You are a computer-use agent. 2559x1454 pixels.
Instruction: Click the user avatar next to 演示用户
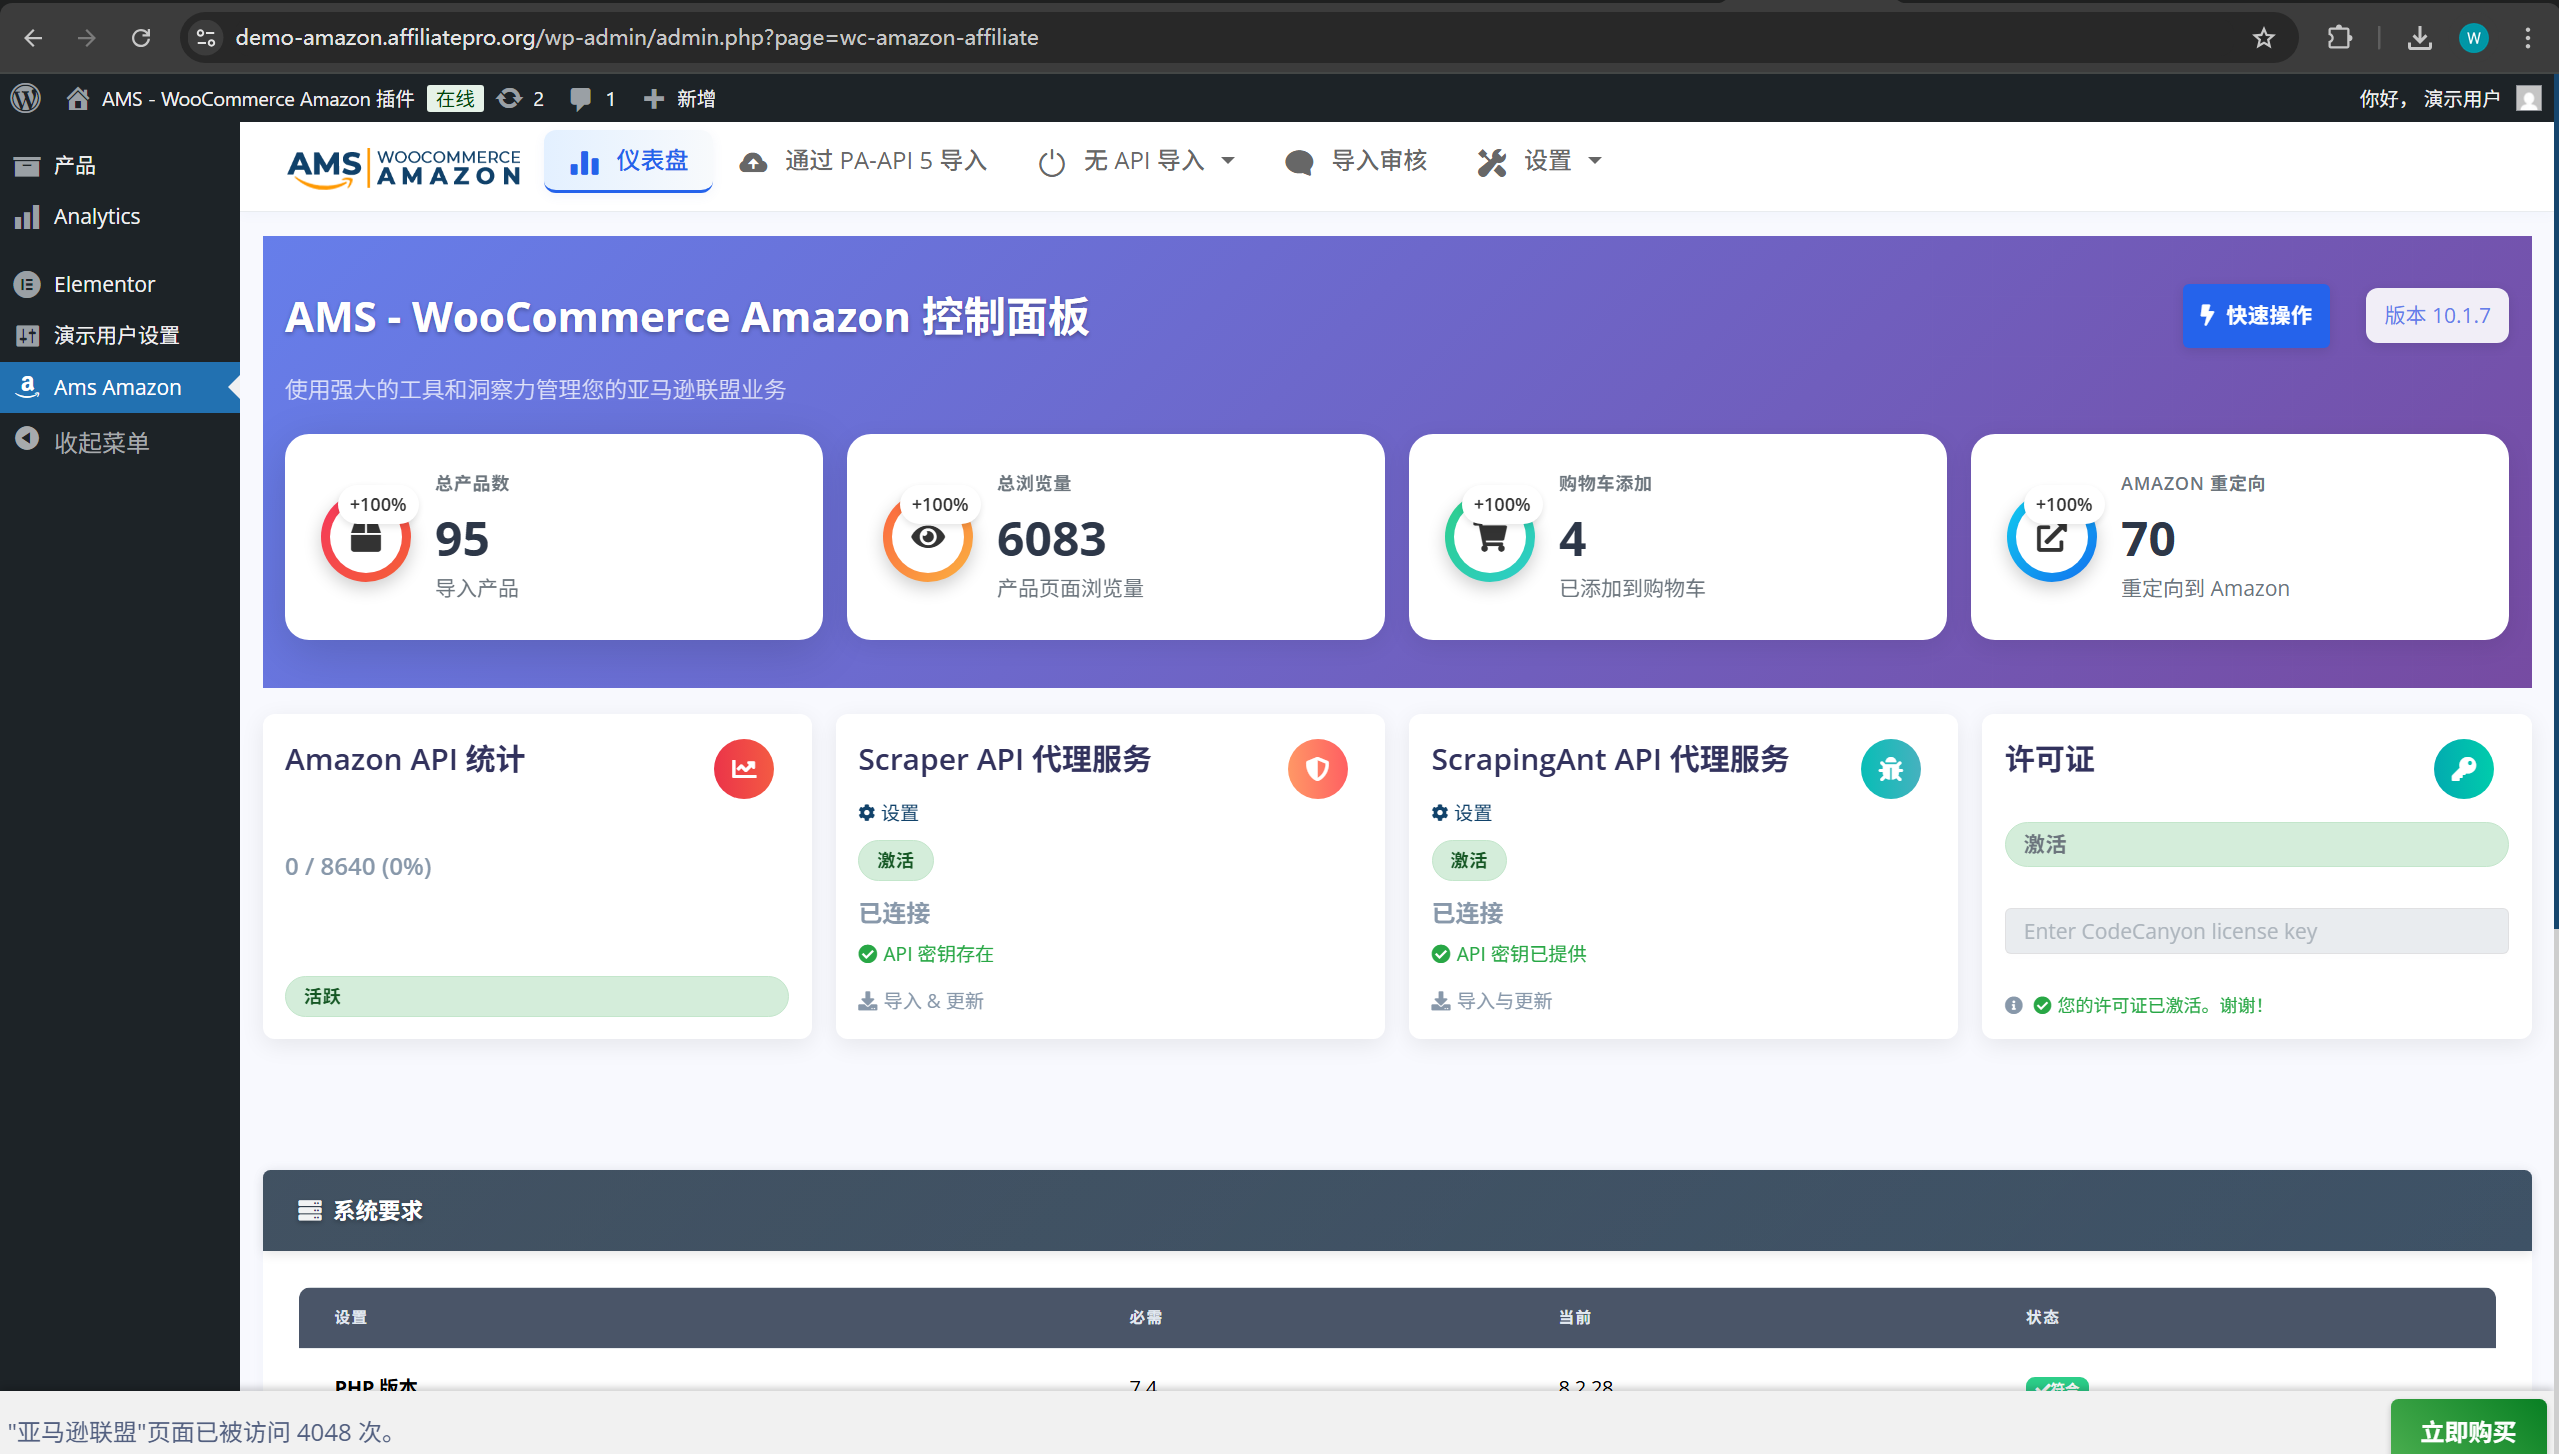tap(2528, 98)
